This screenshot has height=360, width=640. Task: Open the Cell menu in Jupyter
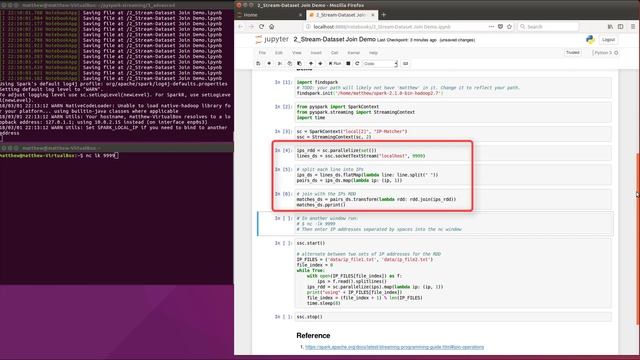point(335,53)
